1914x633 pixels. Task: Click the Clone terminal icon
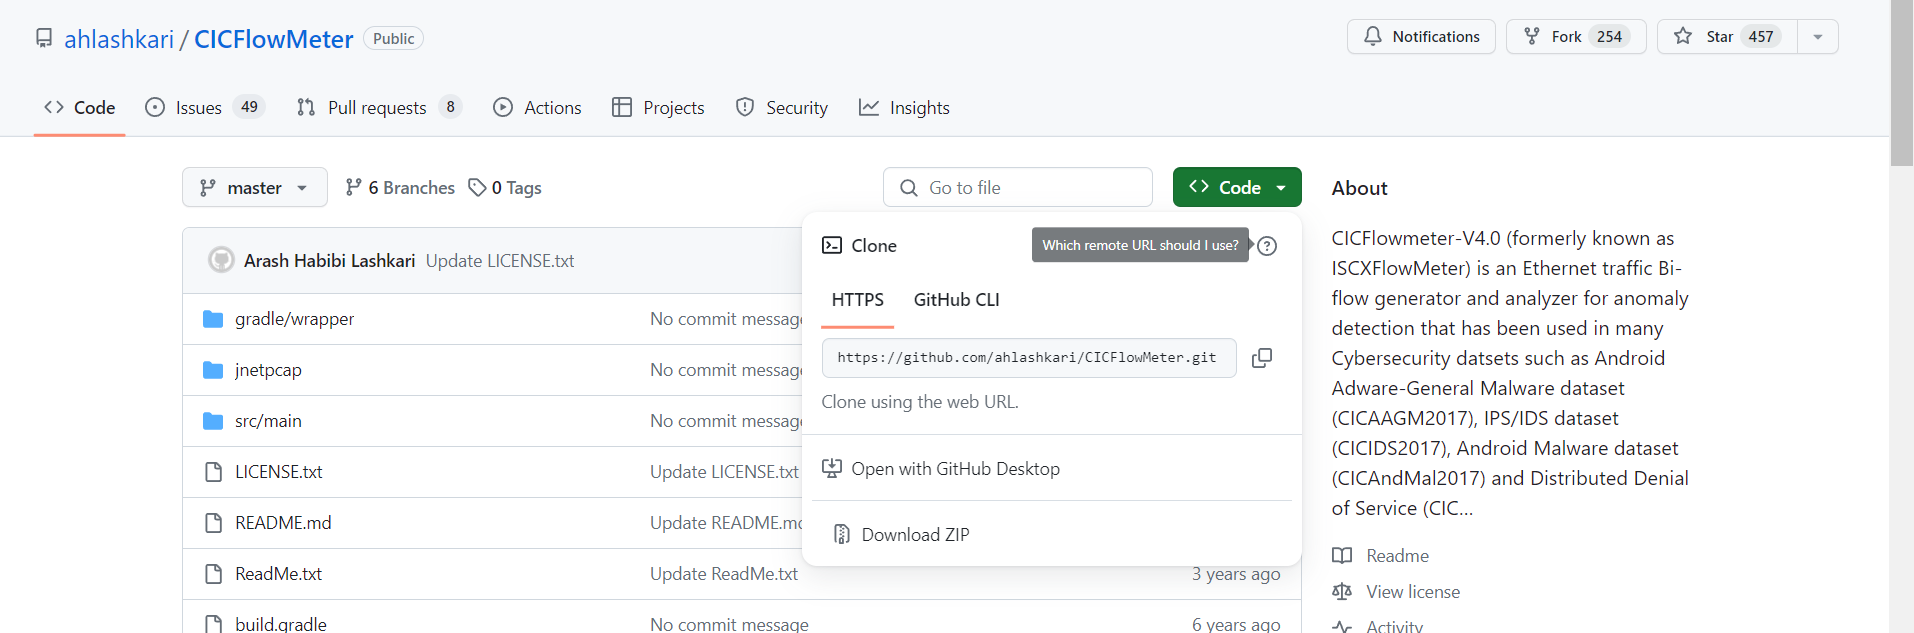click(x=832, y=245)
